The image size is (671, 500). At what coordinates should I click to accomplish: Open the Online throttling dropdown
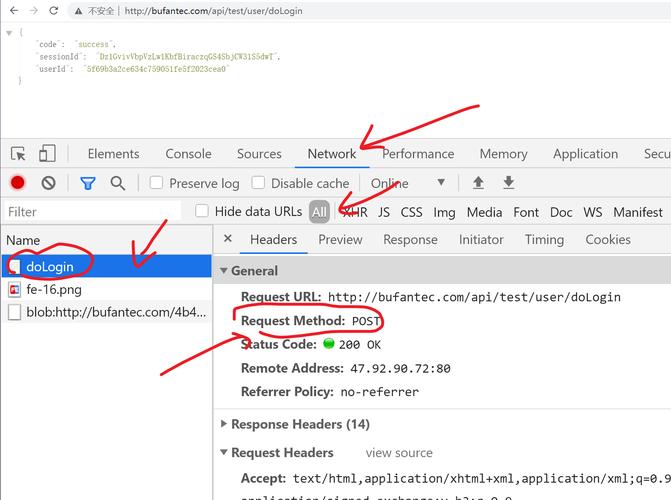[407, 183]
